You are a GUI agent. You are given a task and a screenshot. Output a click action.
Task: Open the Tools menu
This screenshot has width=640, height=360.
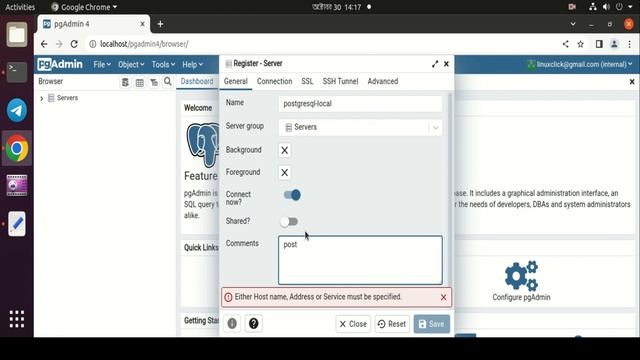163,64
